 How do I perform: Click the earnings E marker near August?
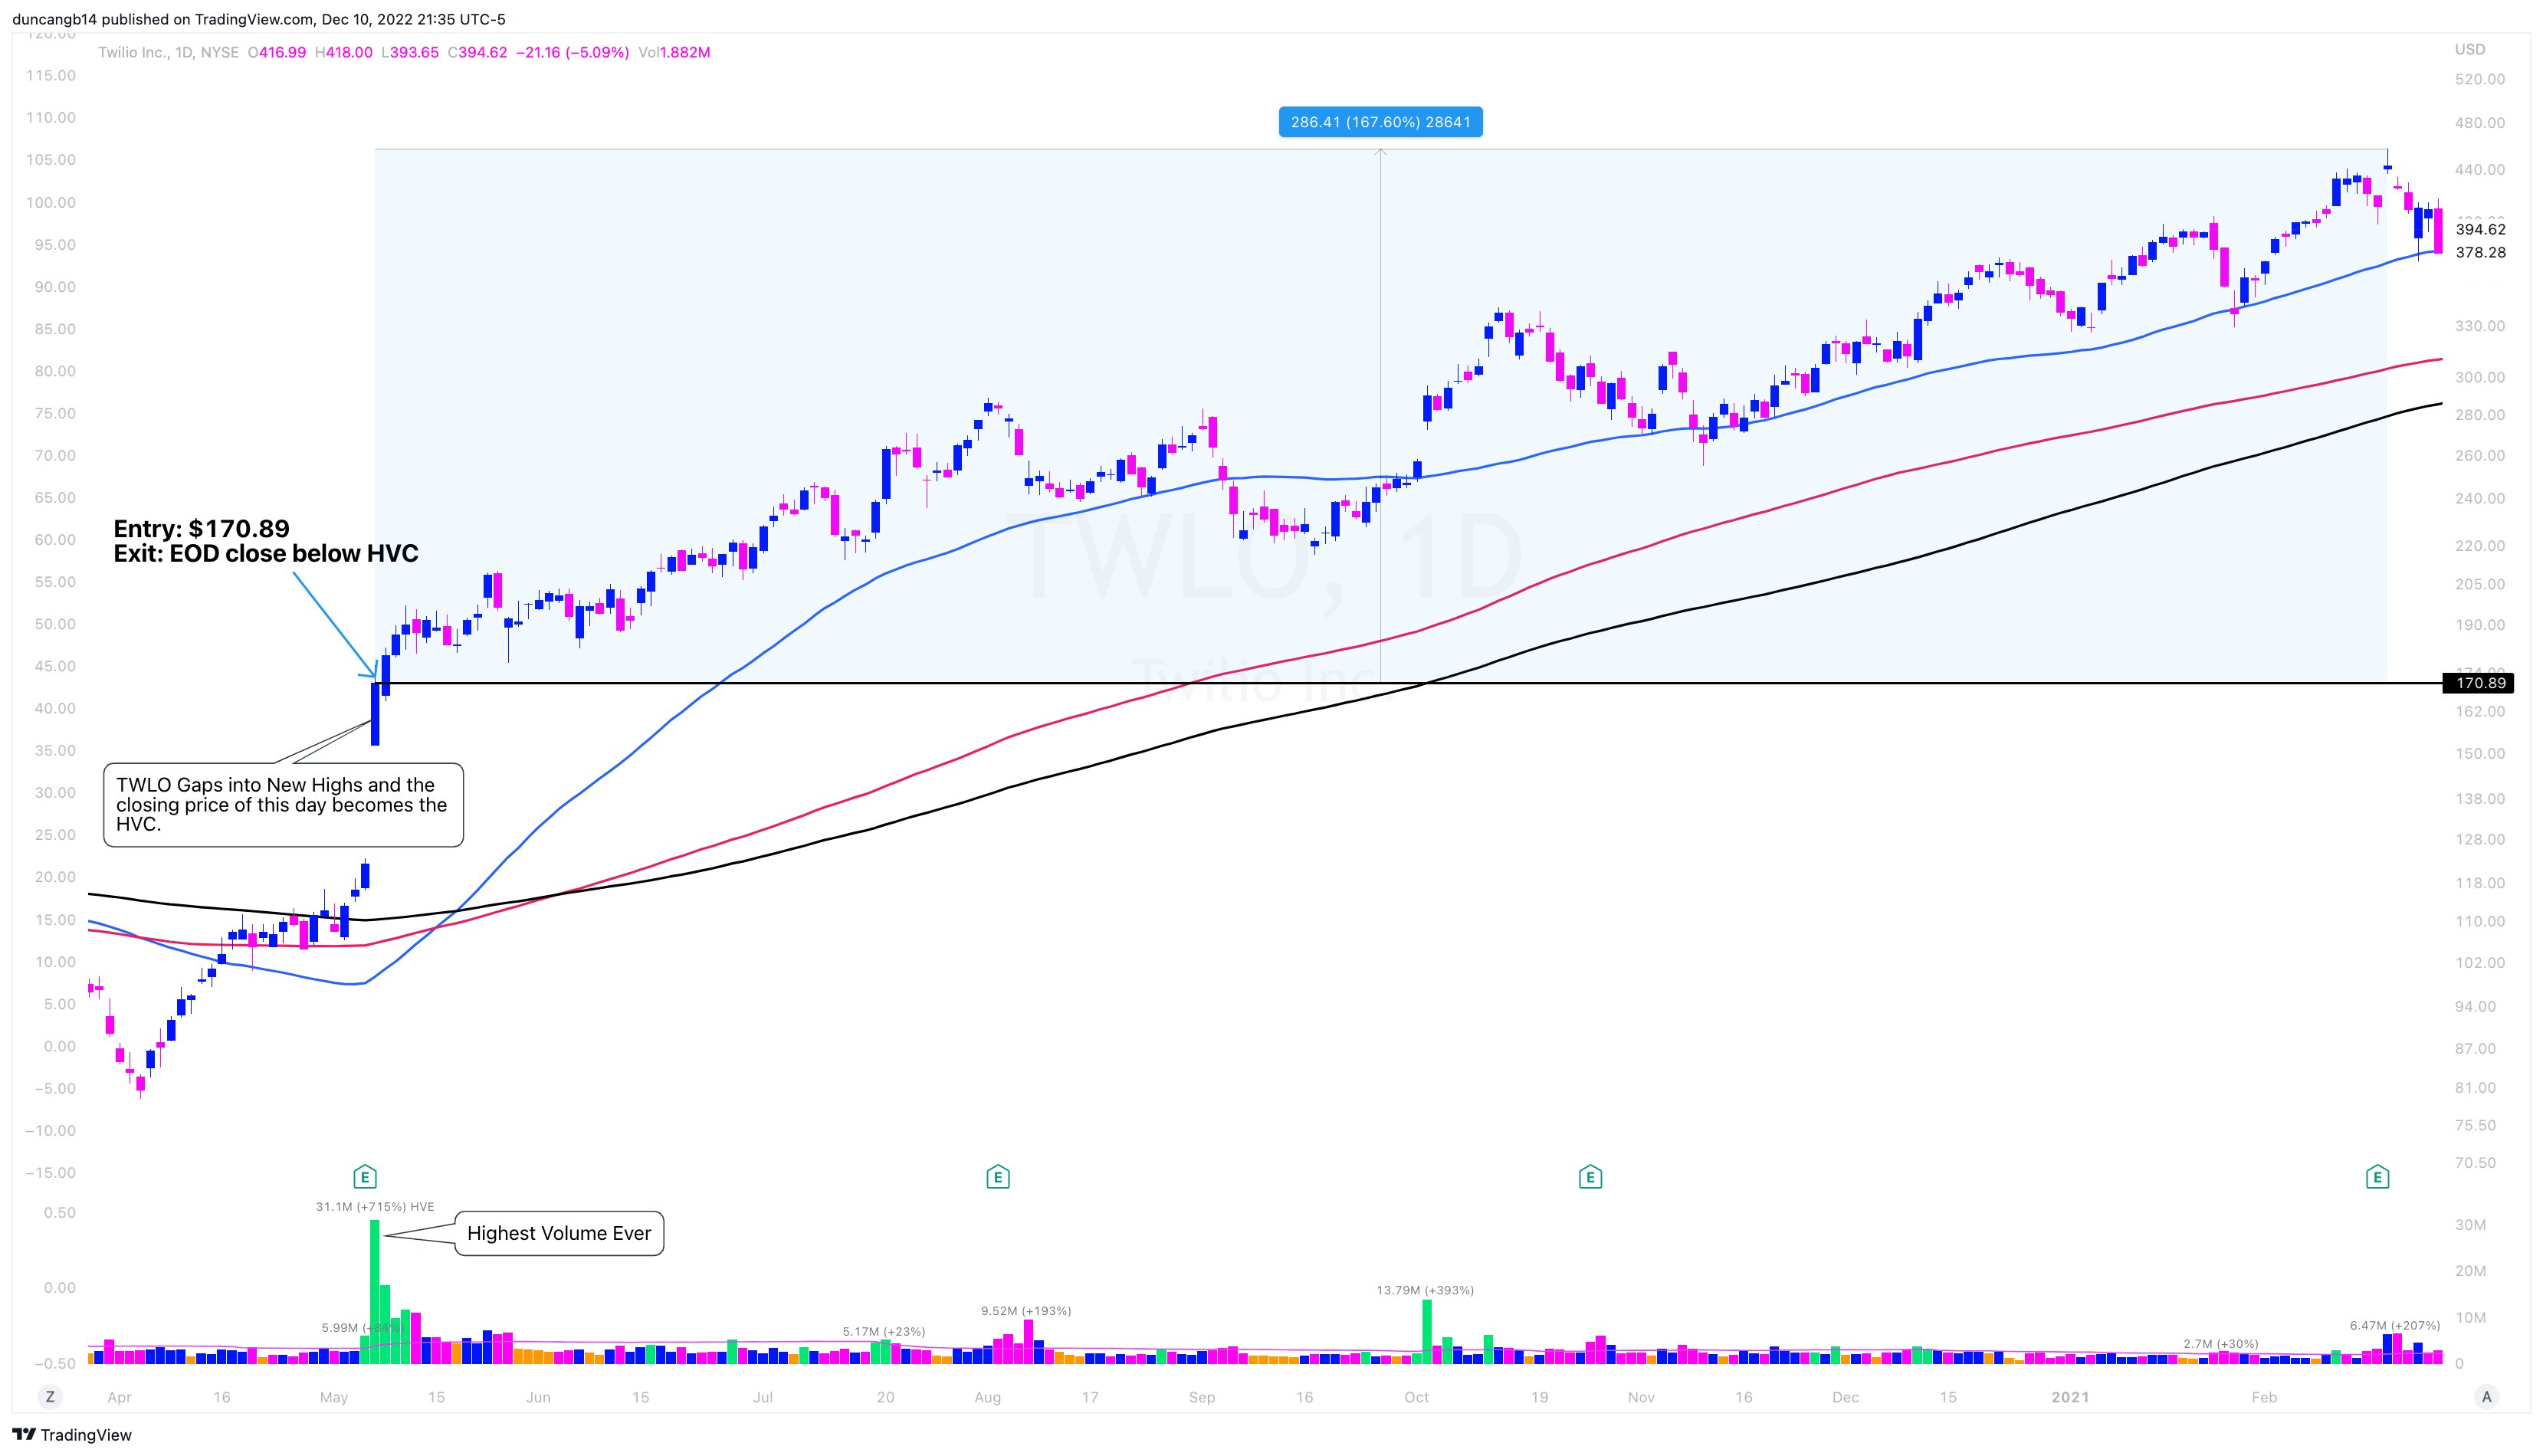tap(997, 1177)
